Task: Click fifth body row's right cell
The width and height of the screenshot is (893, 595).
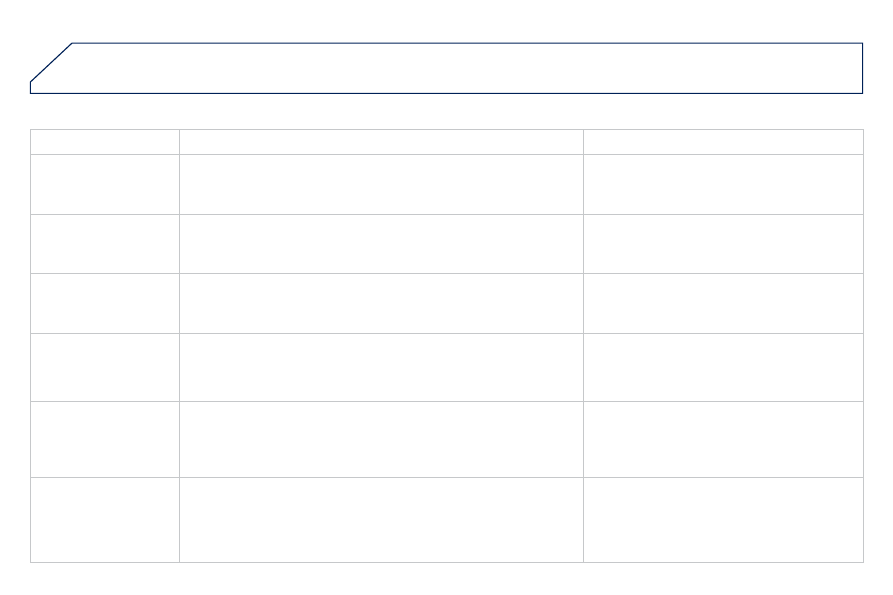Action: 723,440
